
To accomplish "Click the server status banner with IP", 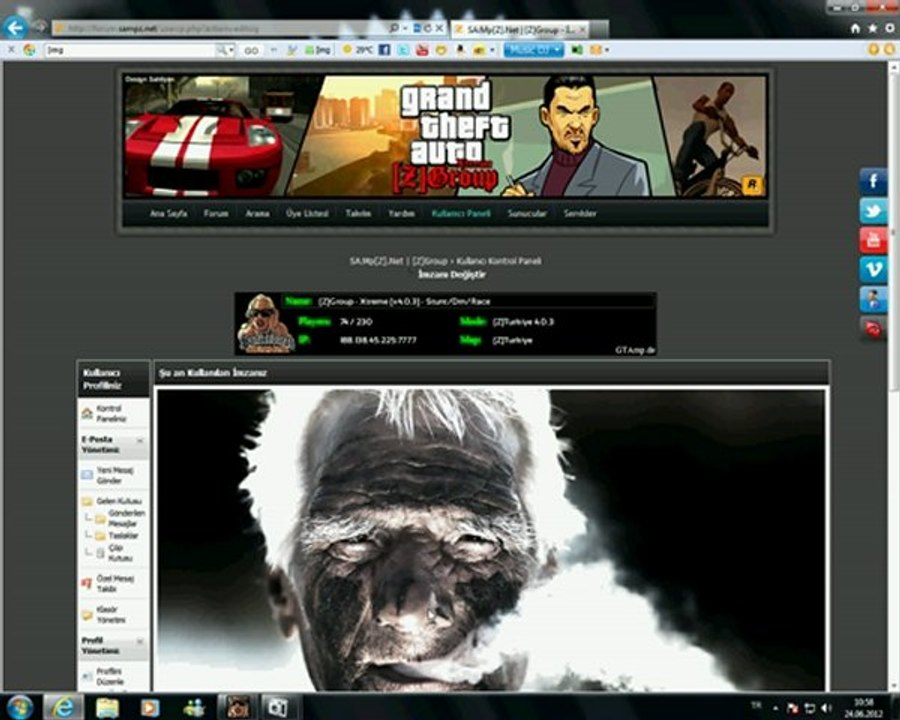I will tap(445, 324).
